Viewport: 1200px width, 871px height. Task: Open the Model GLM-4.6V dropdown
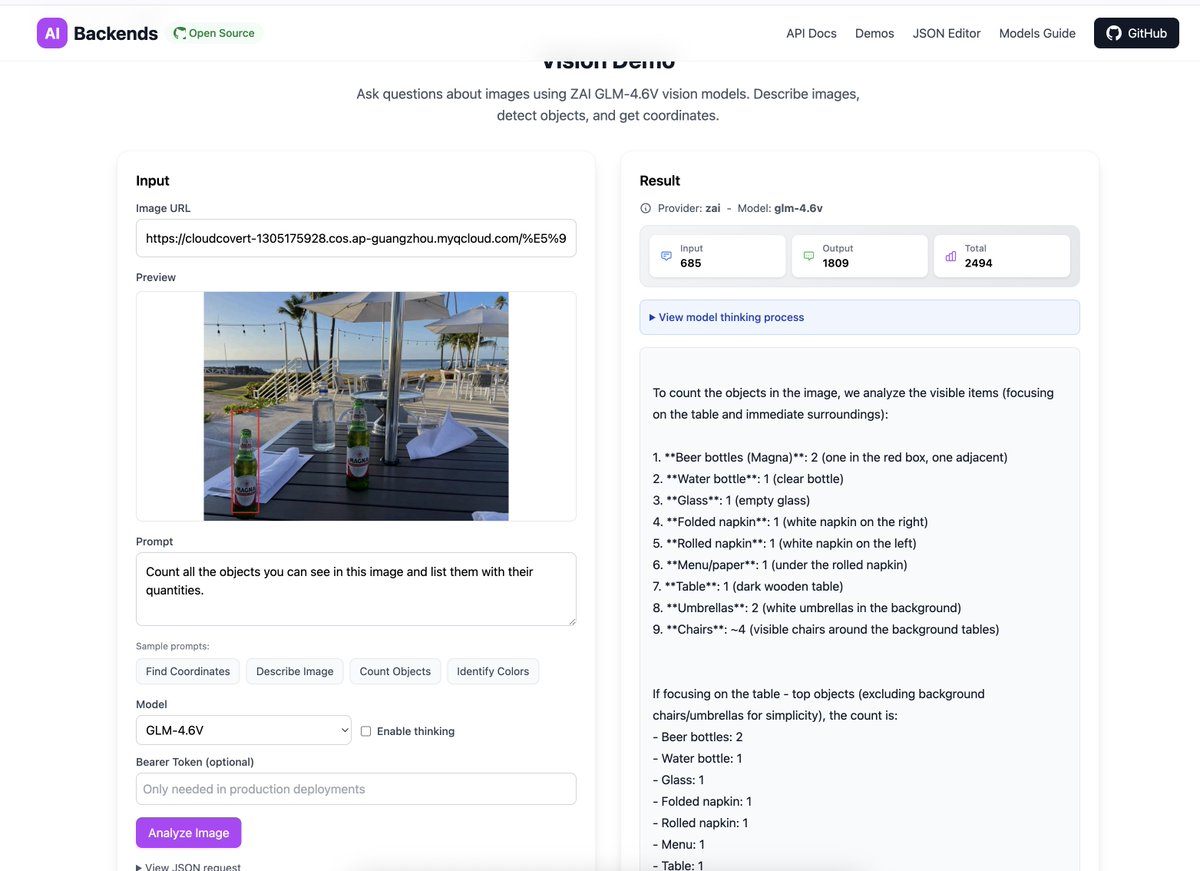click(x=244, y=730)
